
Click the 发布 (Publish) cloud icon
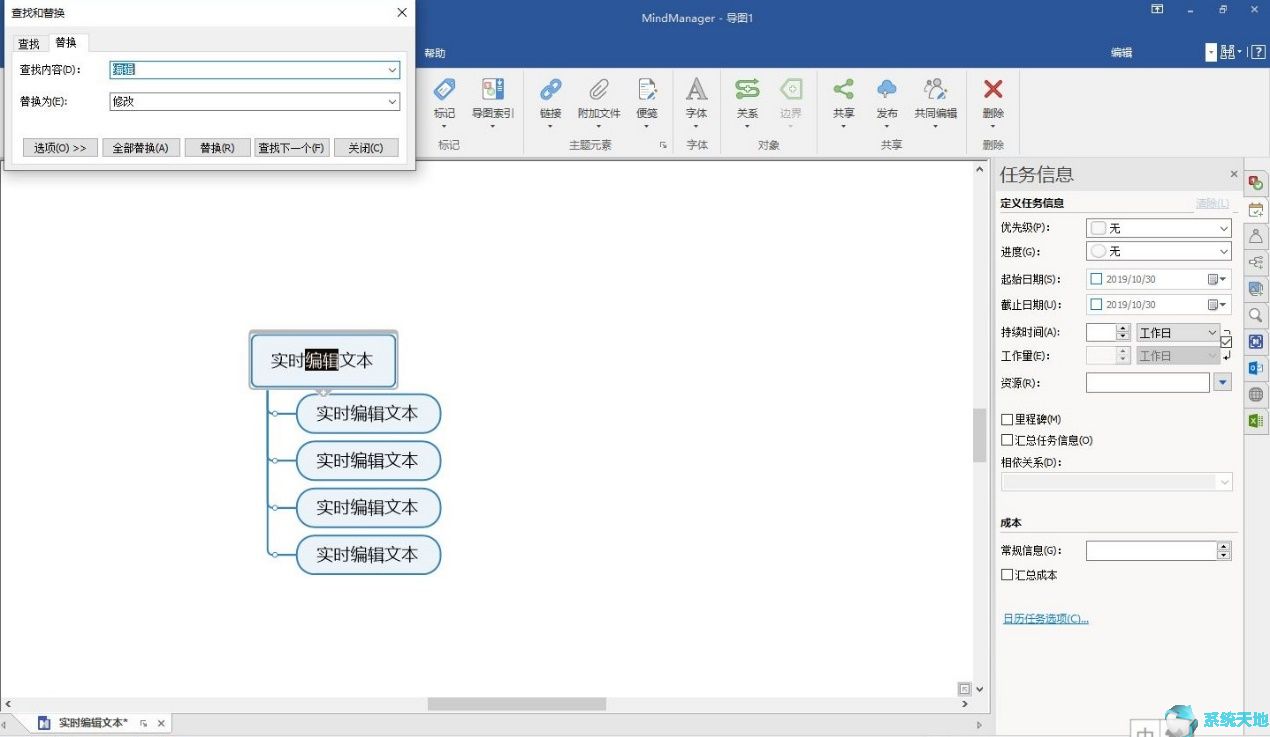click(x=887, y=90)
